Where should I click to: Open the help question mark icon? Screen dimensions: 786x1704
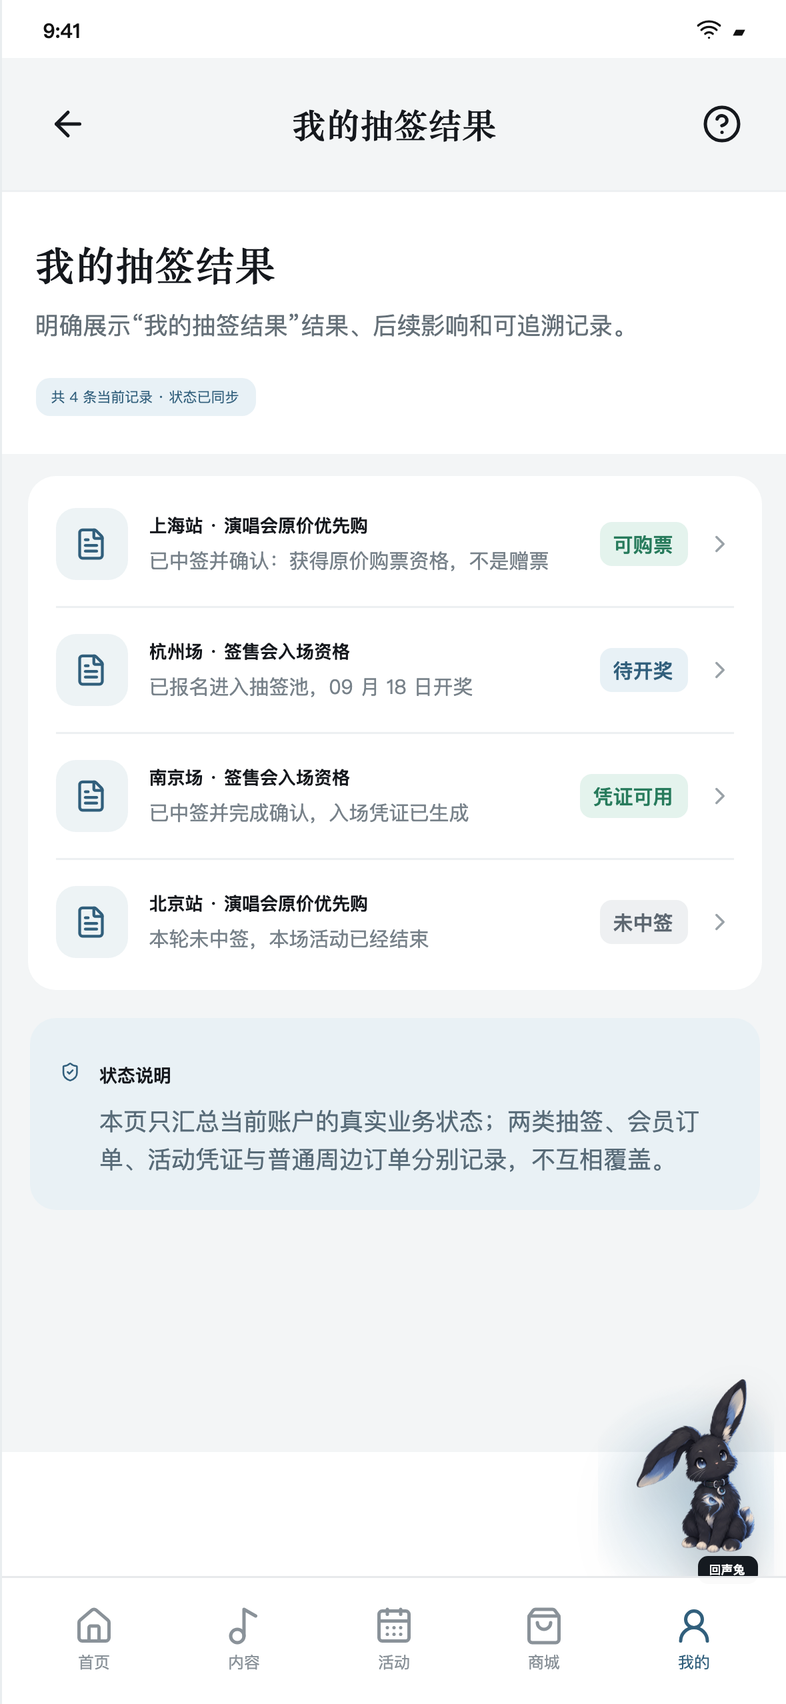[x=721, y=124]
